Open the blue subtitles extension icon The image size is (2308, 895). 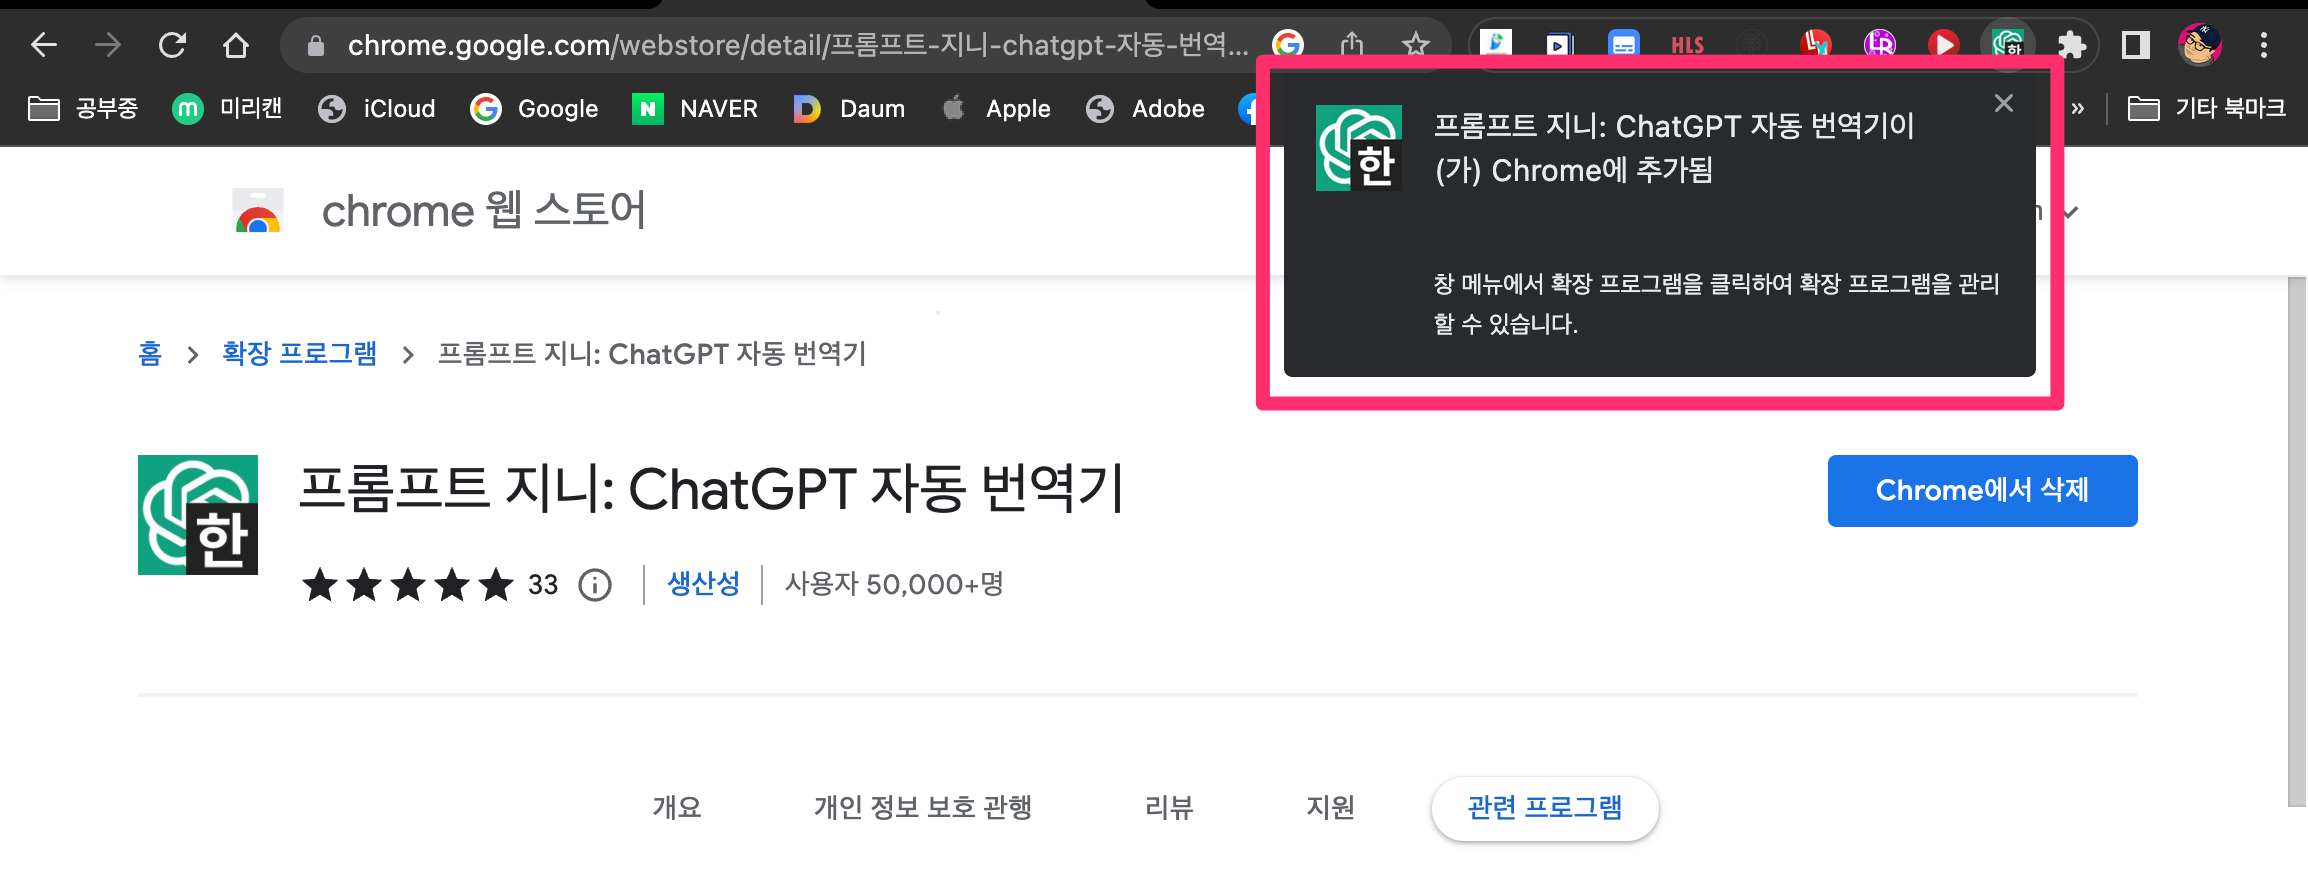click(x=1624, y=45)
